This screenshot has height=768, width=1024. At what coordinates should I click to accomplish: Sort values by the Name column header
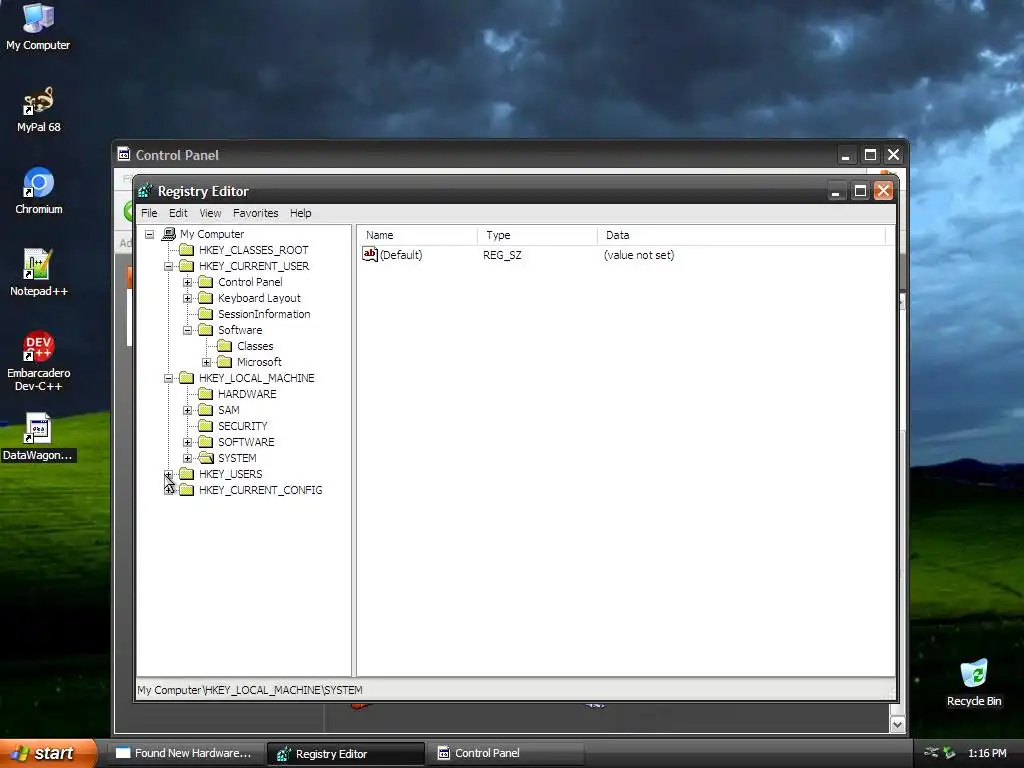[418, 235]
